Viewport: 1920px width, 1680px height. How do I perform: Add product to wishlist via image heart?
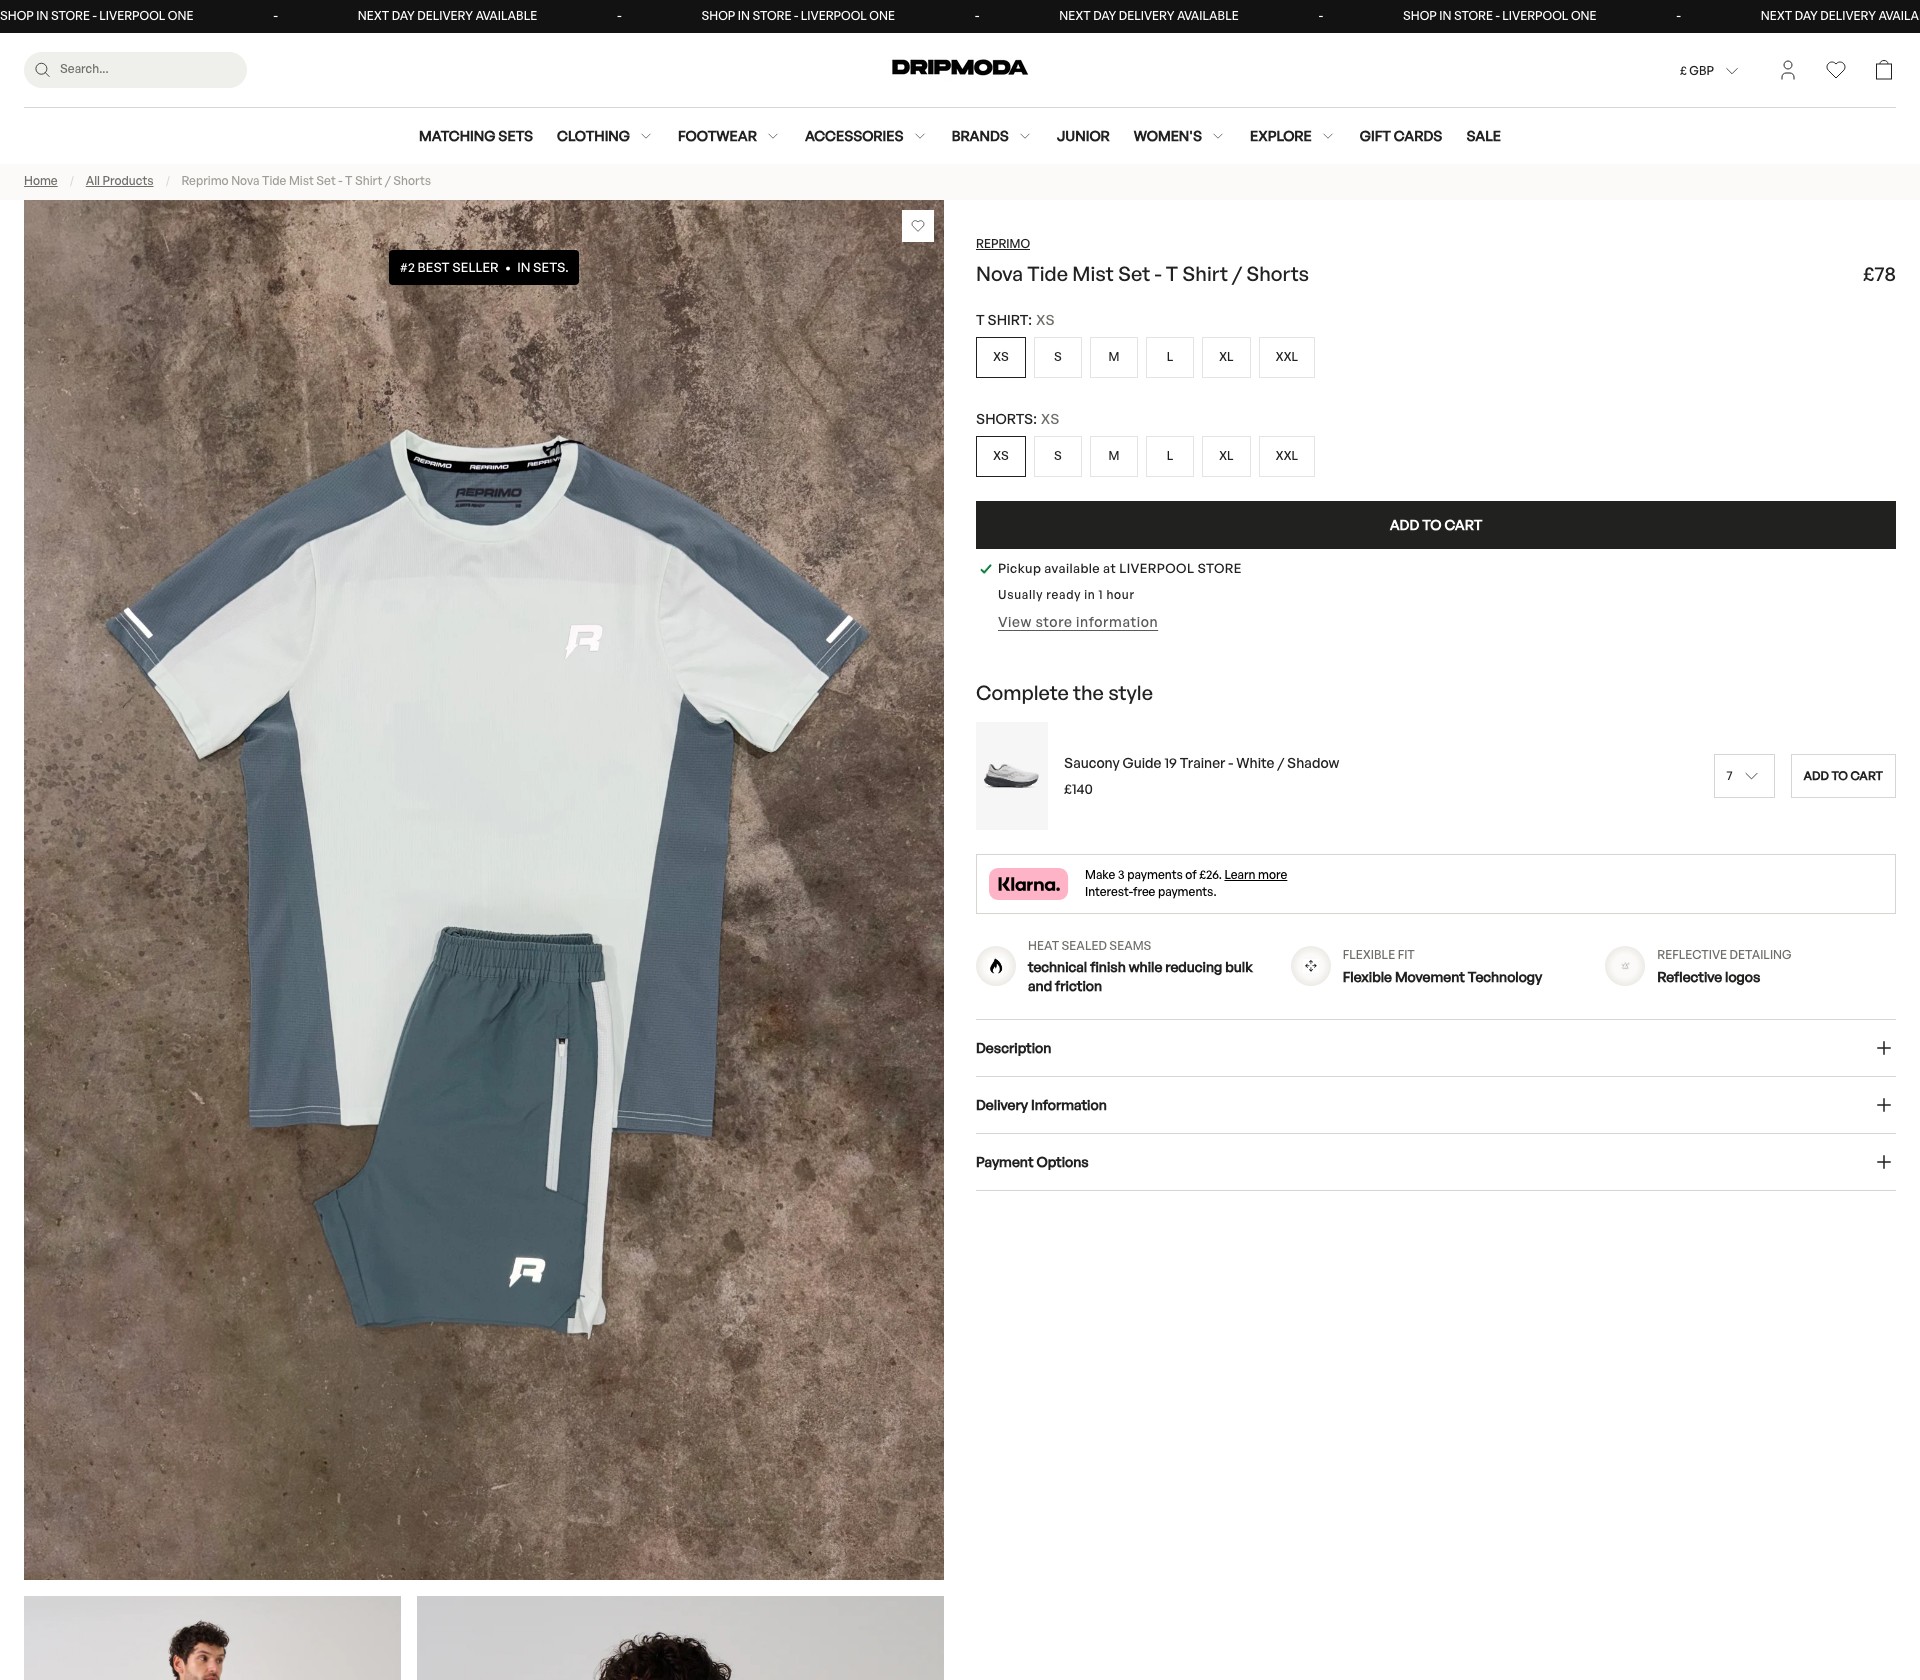(x=918, y=226)
